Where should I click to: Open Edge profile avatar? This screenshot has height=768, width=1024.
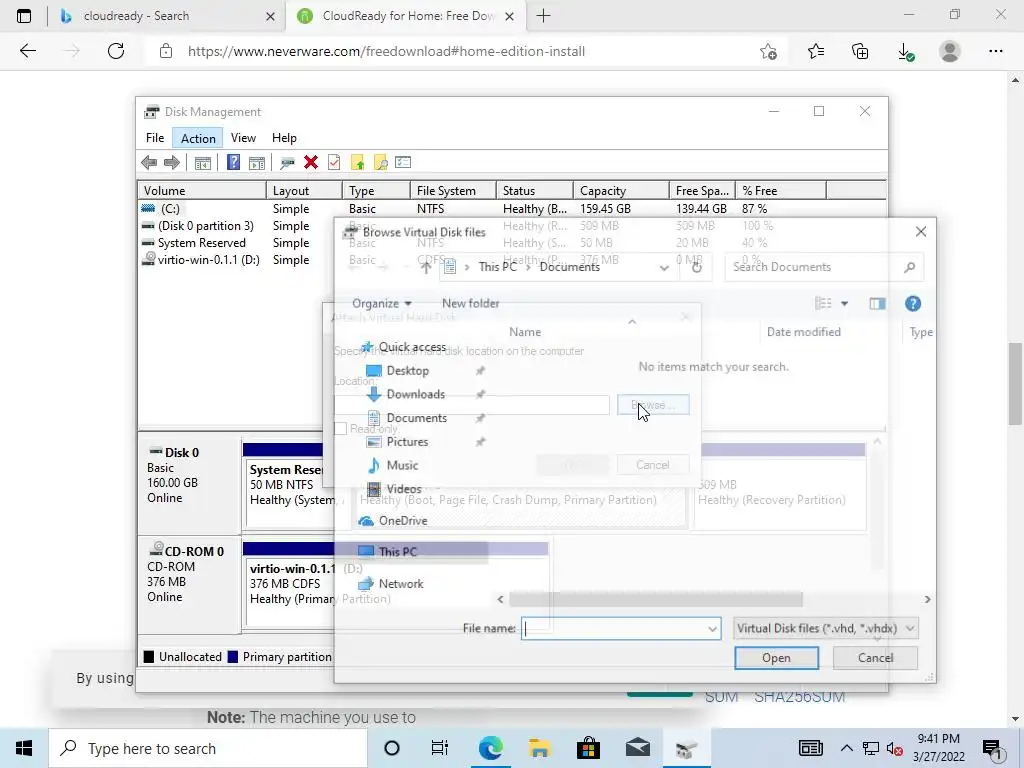(950, 51)
